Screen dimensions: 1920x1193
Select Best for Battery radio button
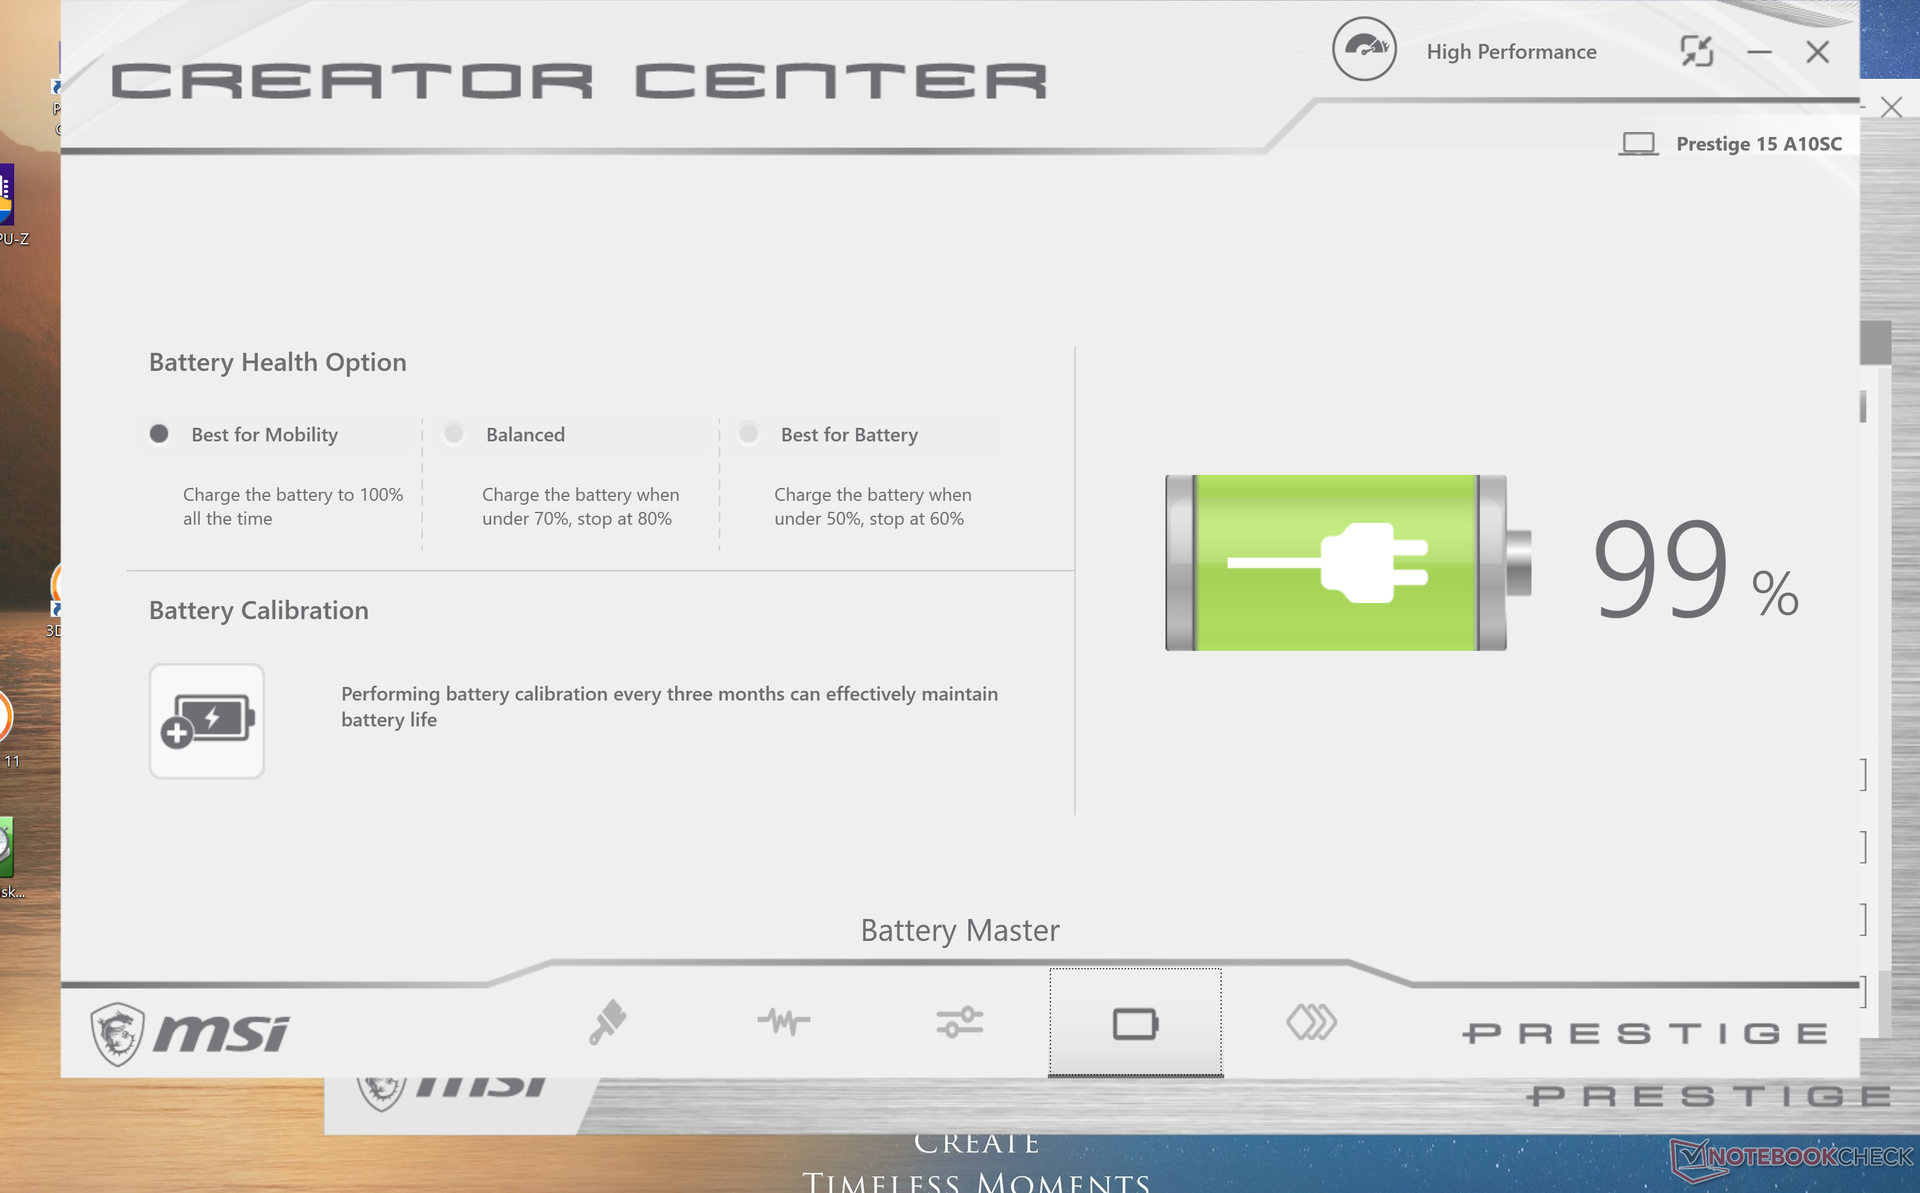point(748,434)
